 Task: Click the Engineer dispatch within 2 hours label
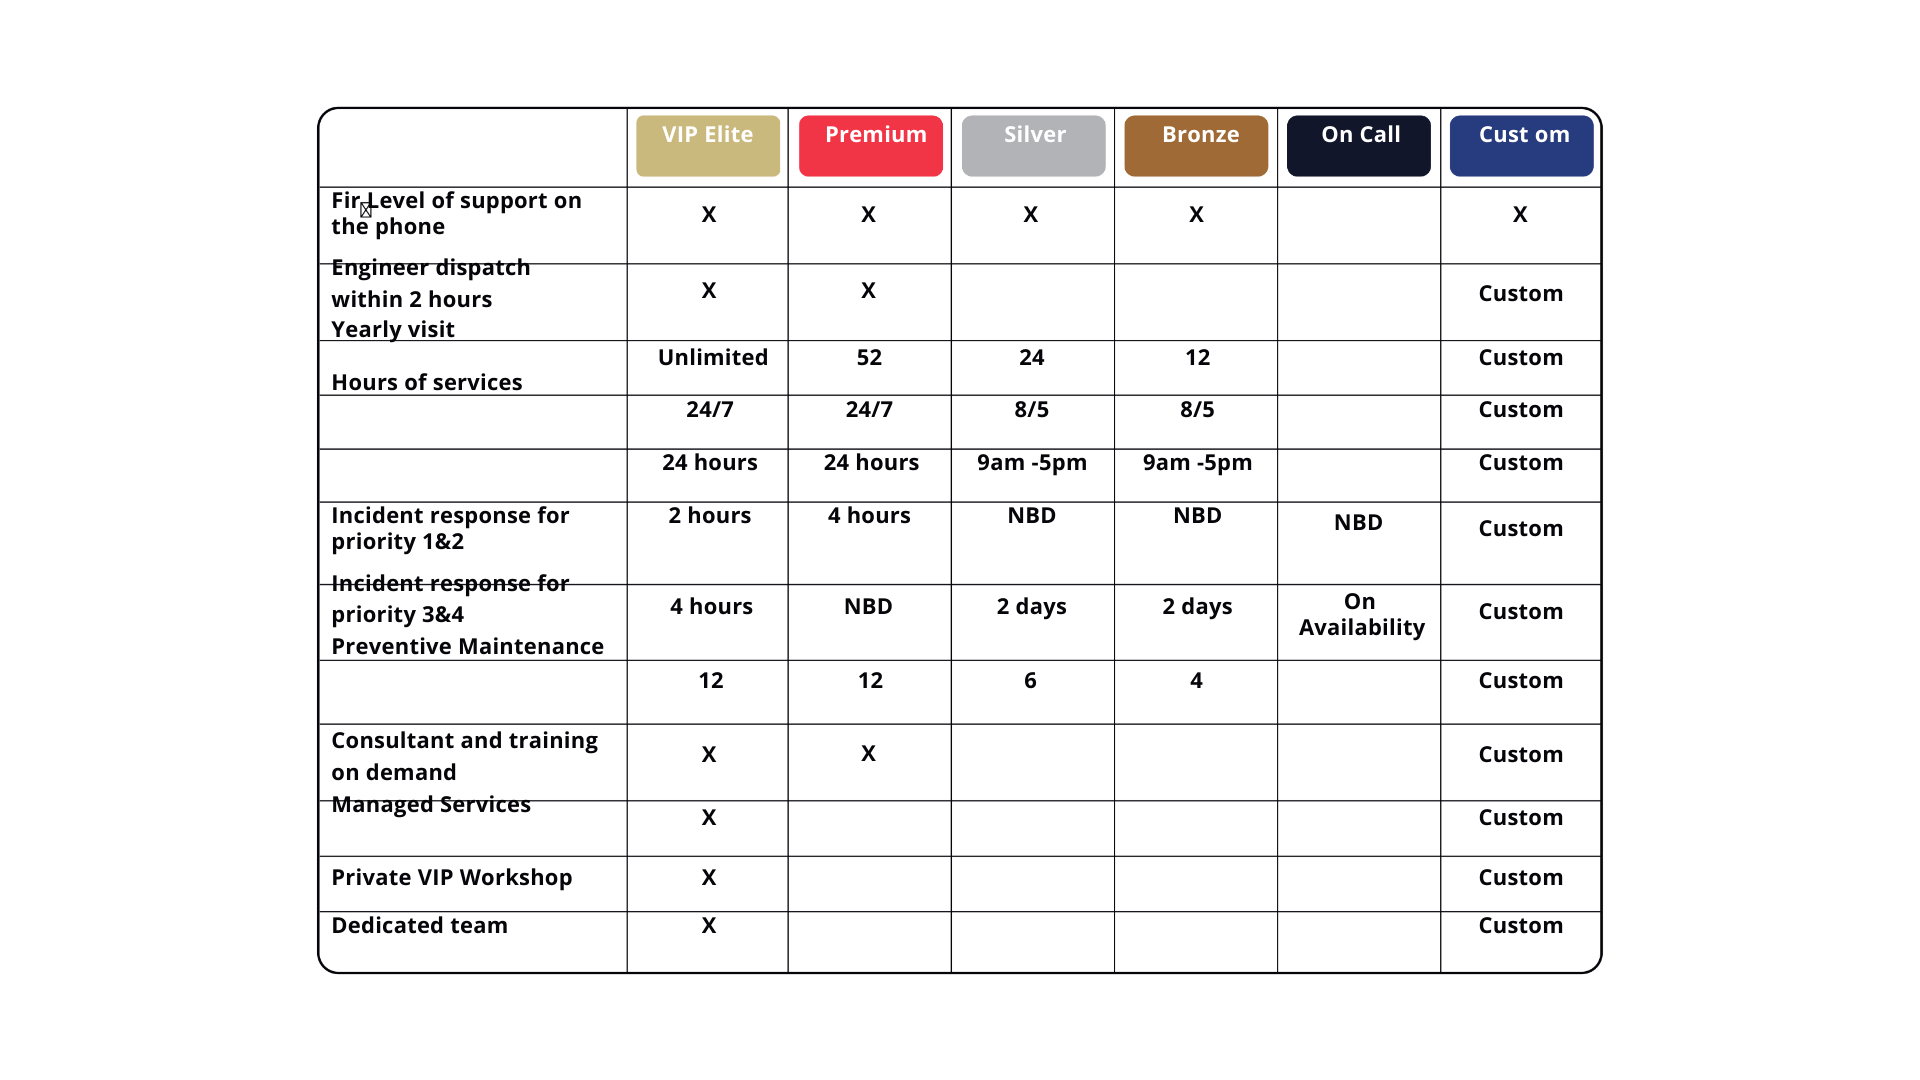coord(430,284)
